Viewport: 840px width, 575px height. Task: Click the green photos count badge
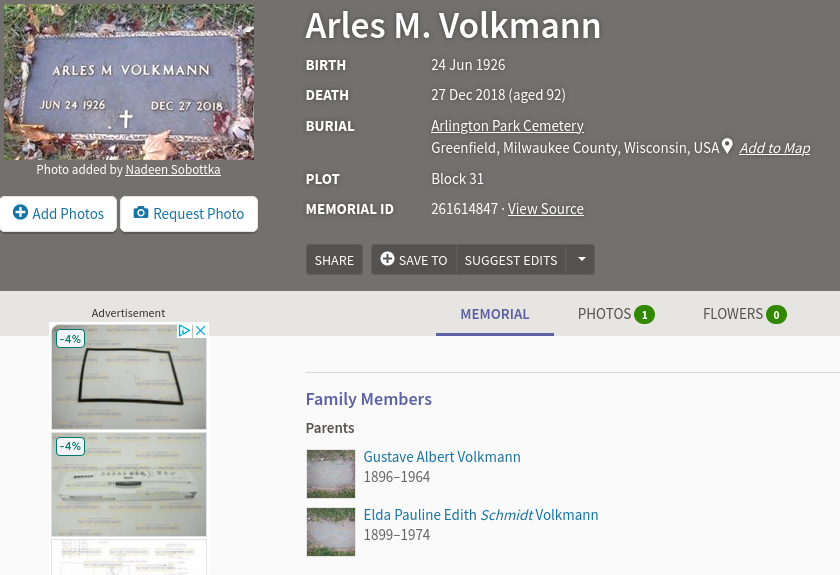click(x=644, y=314)
